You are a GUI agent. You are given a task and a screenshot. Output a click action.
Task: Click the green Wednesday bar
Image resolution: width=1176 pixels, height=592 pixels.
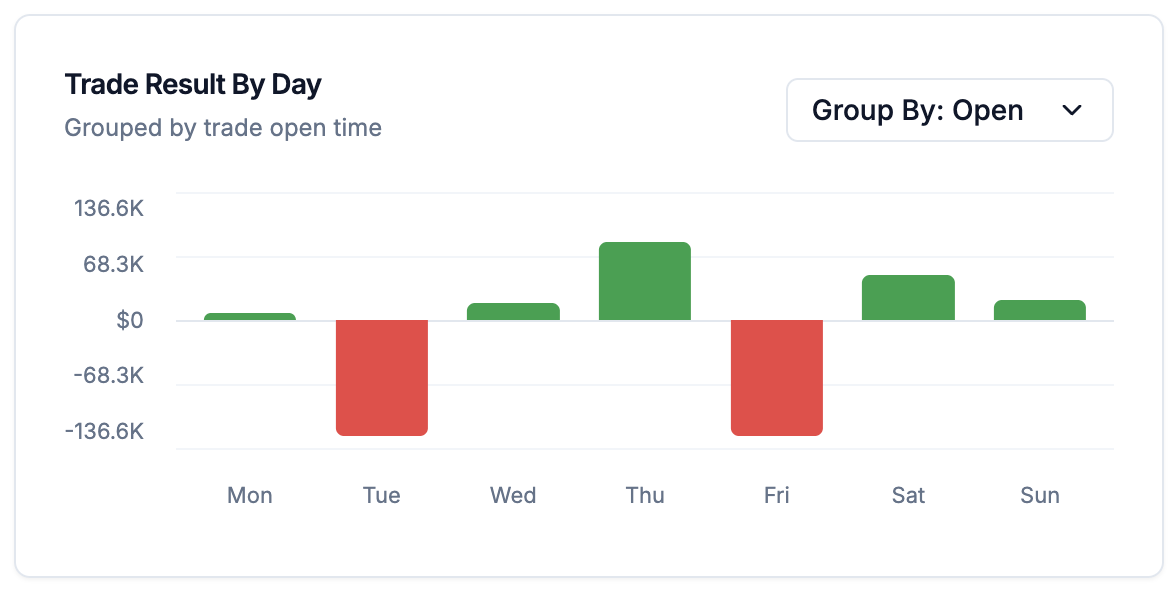513,311
